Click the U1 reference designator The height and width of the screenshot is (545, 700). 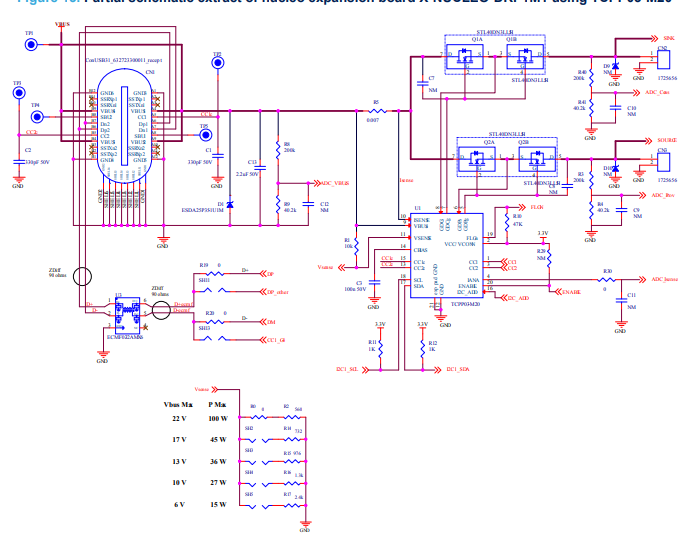coord(417,208)
